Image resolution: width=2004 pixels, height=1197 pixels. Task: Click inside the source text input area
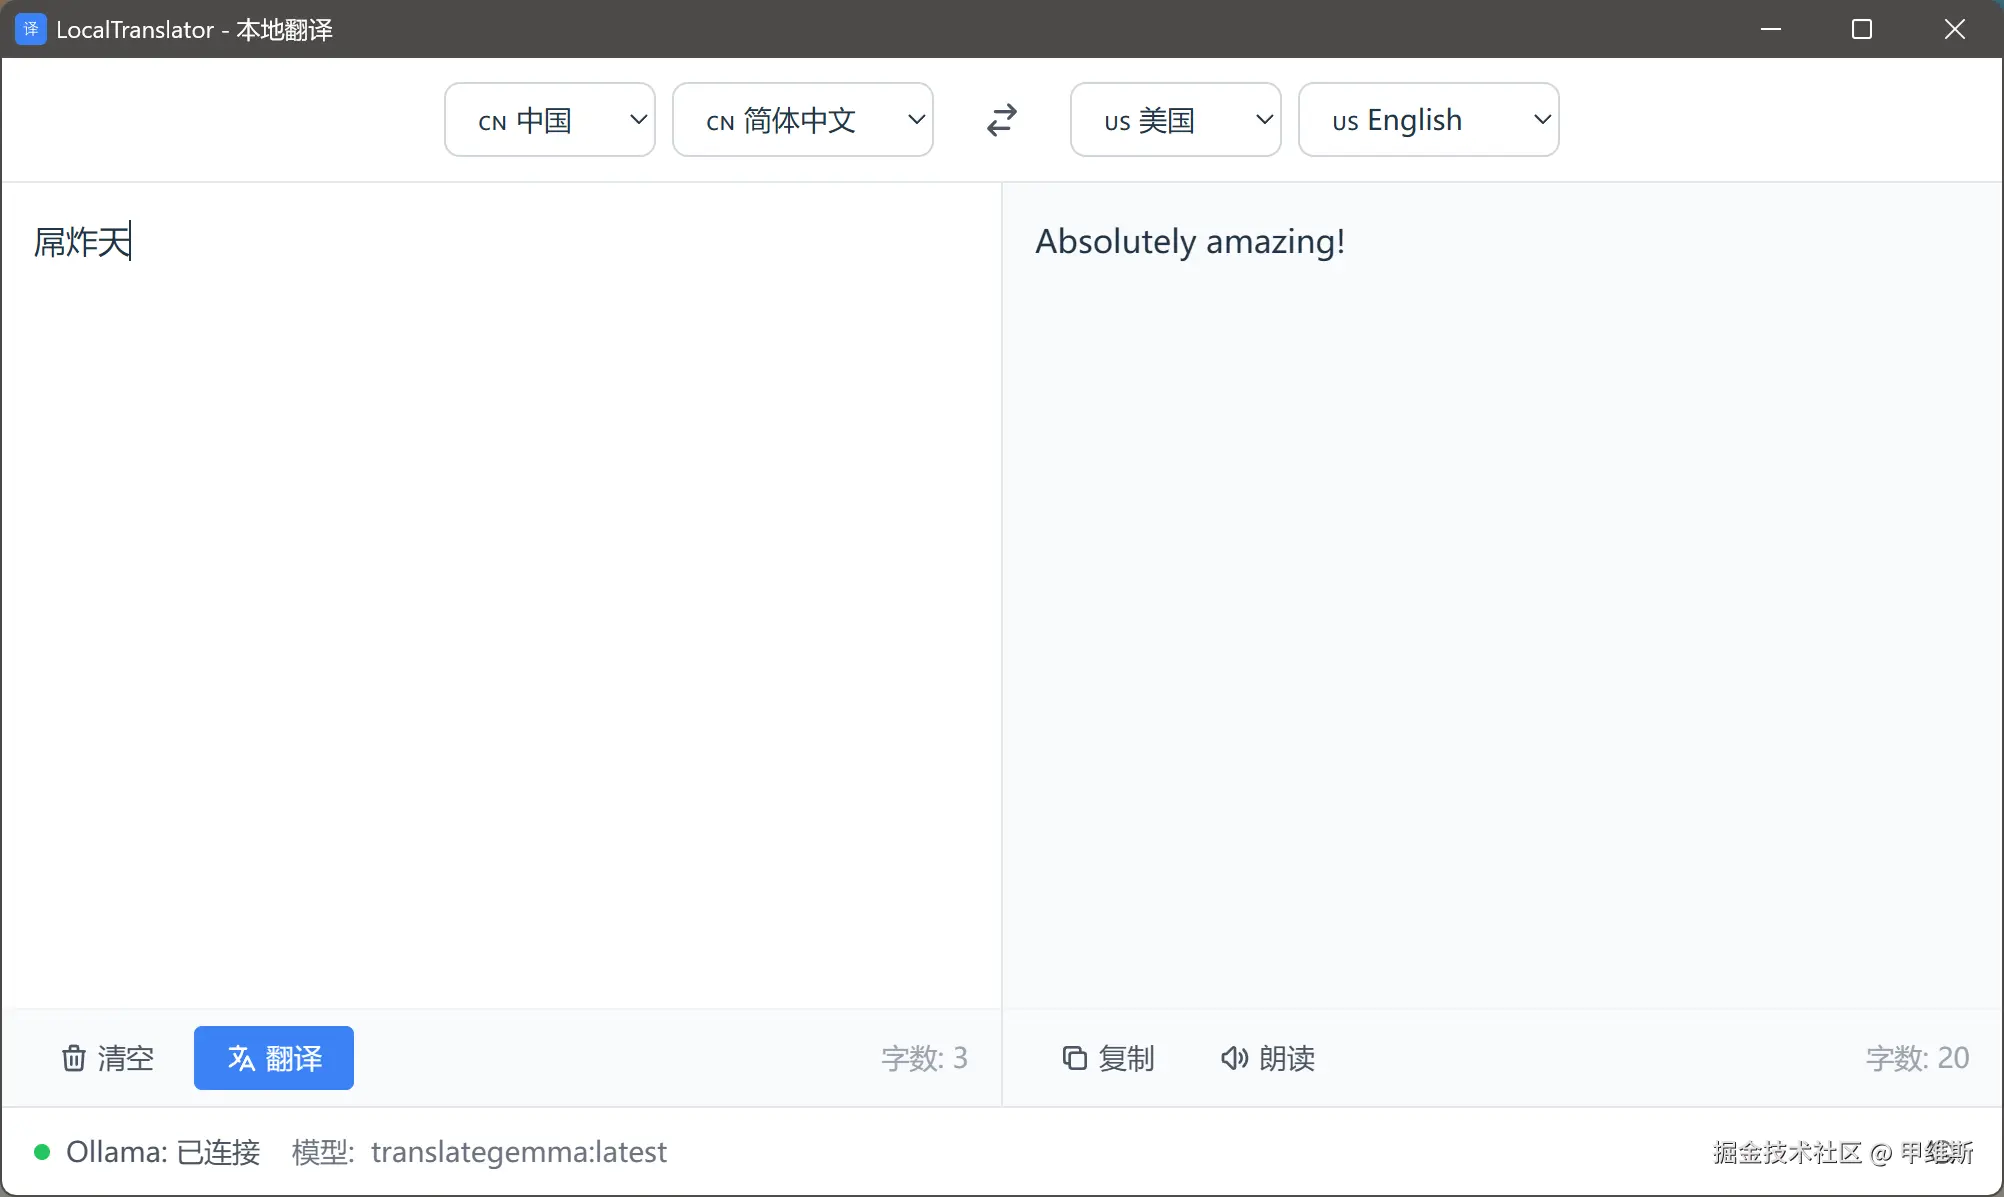(500, 600)
